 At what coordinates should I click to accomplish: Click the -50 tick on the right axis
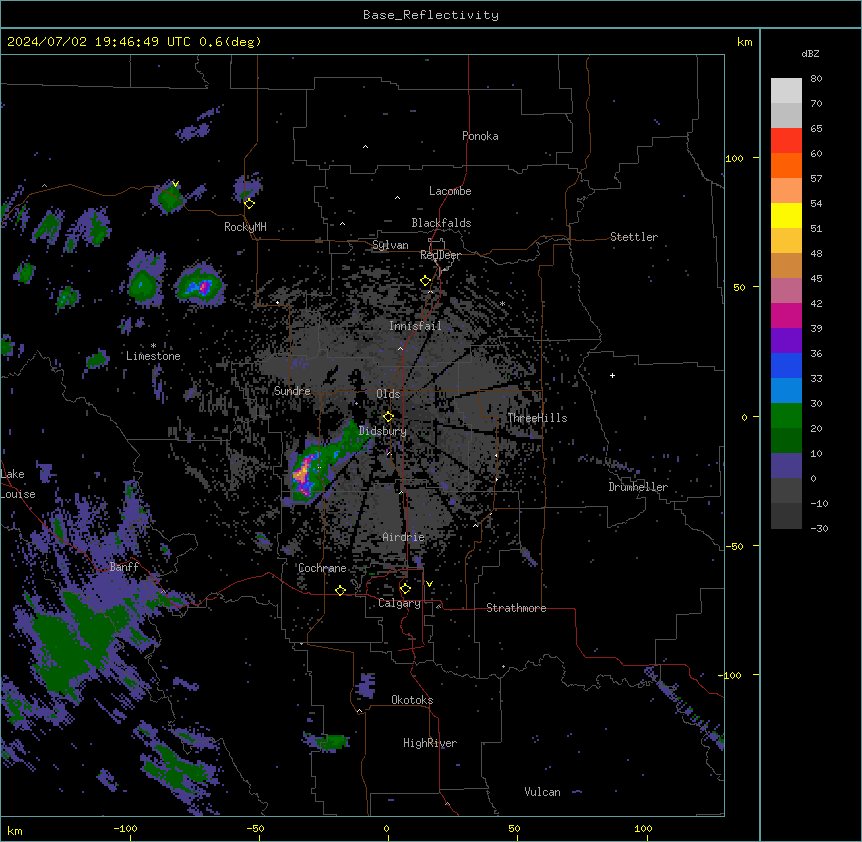coord(734,546)
